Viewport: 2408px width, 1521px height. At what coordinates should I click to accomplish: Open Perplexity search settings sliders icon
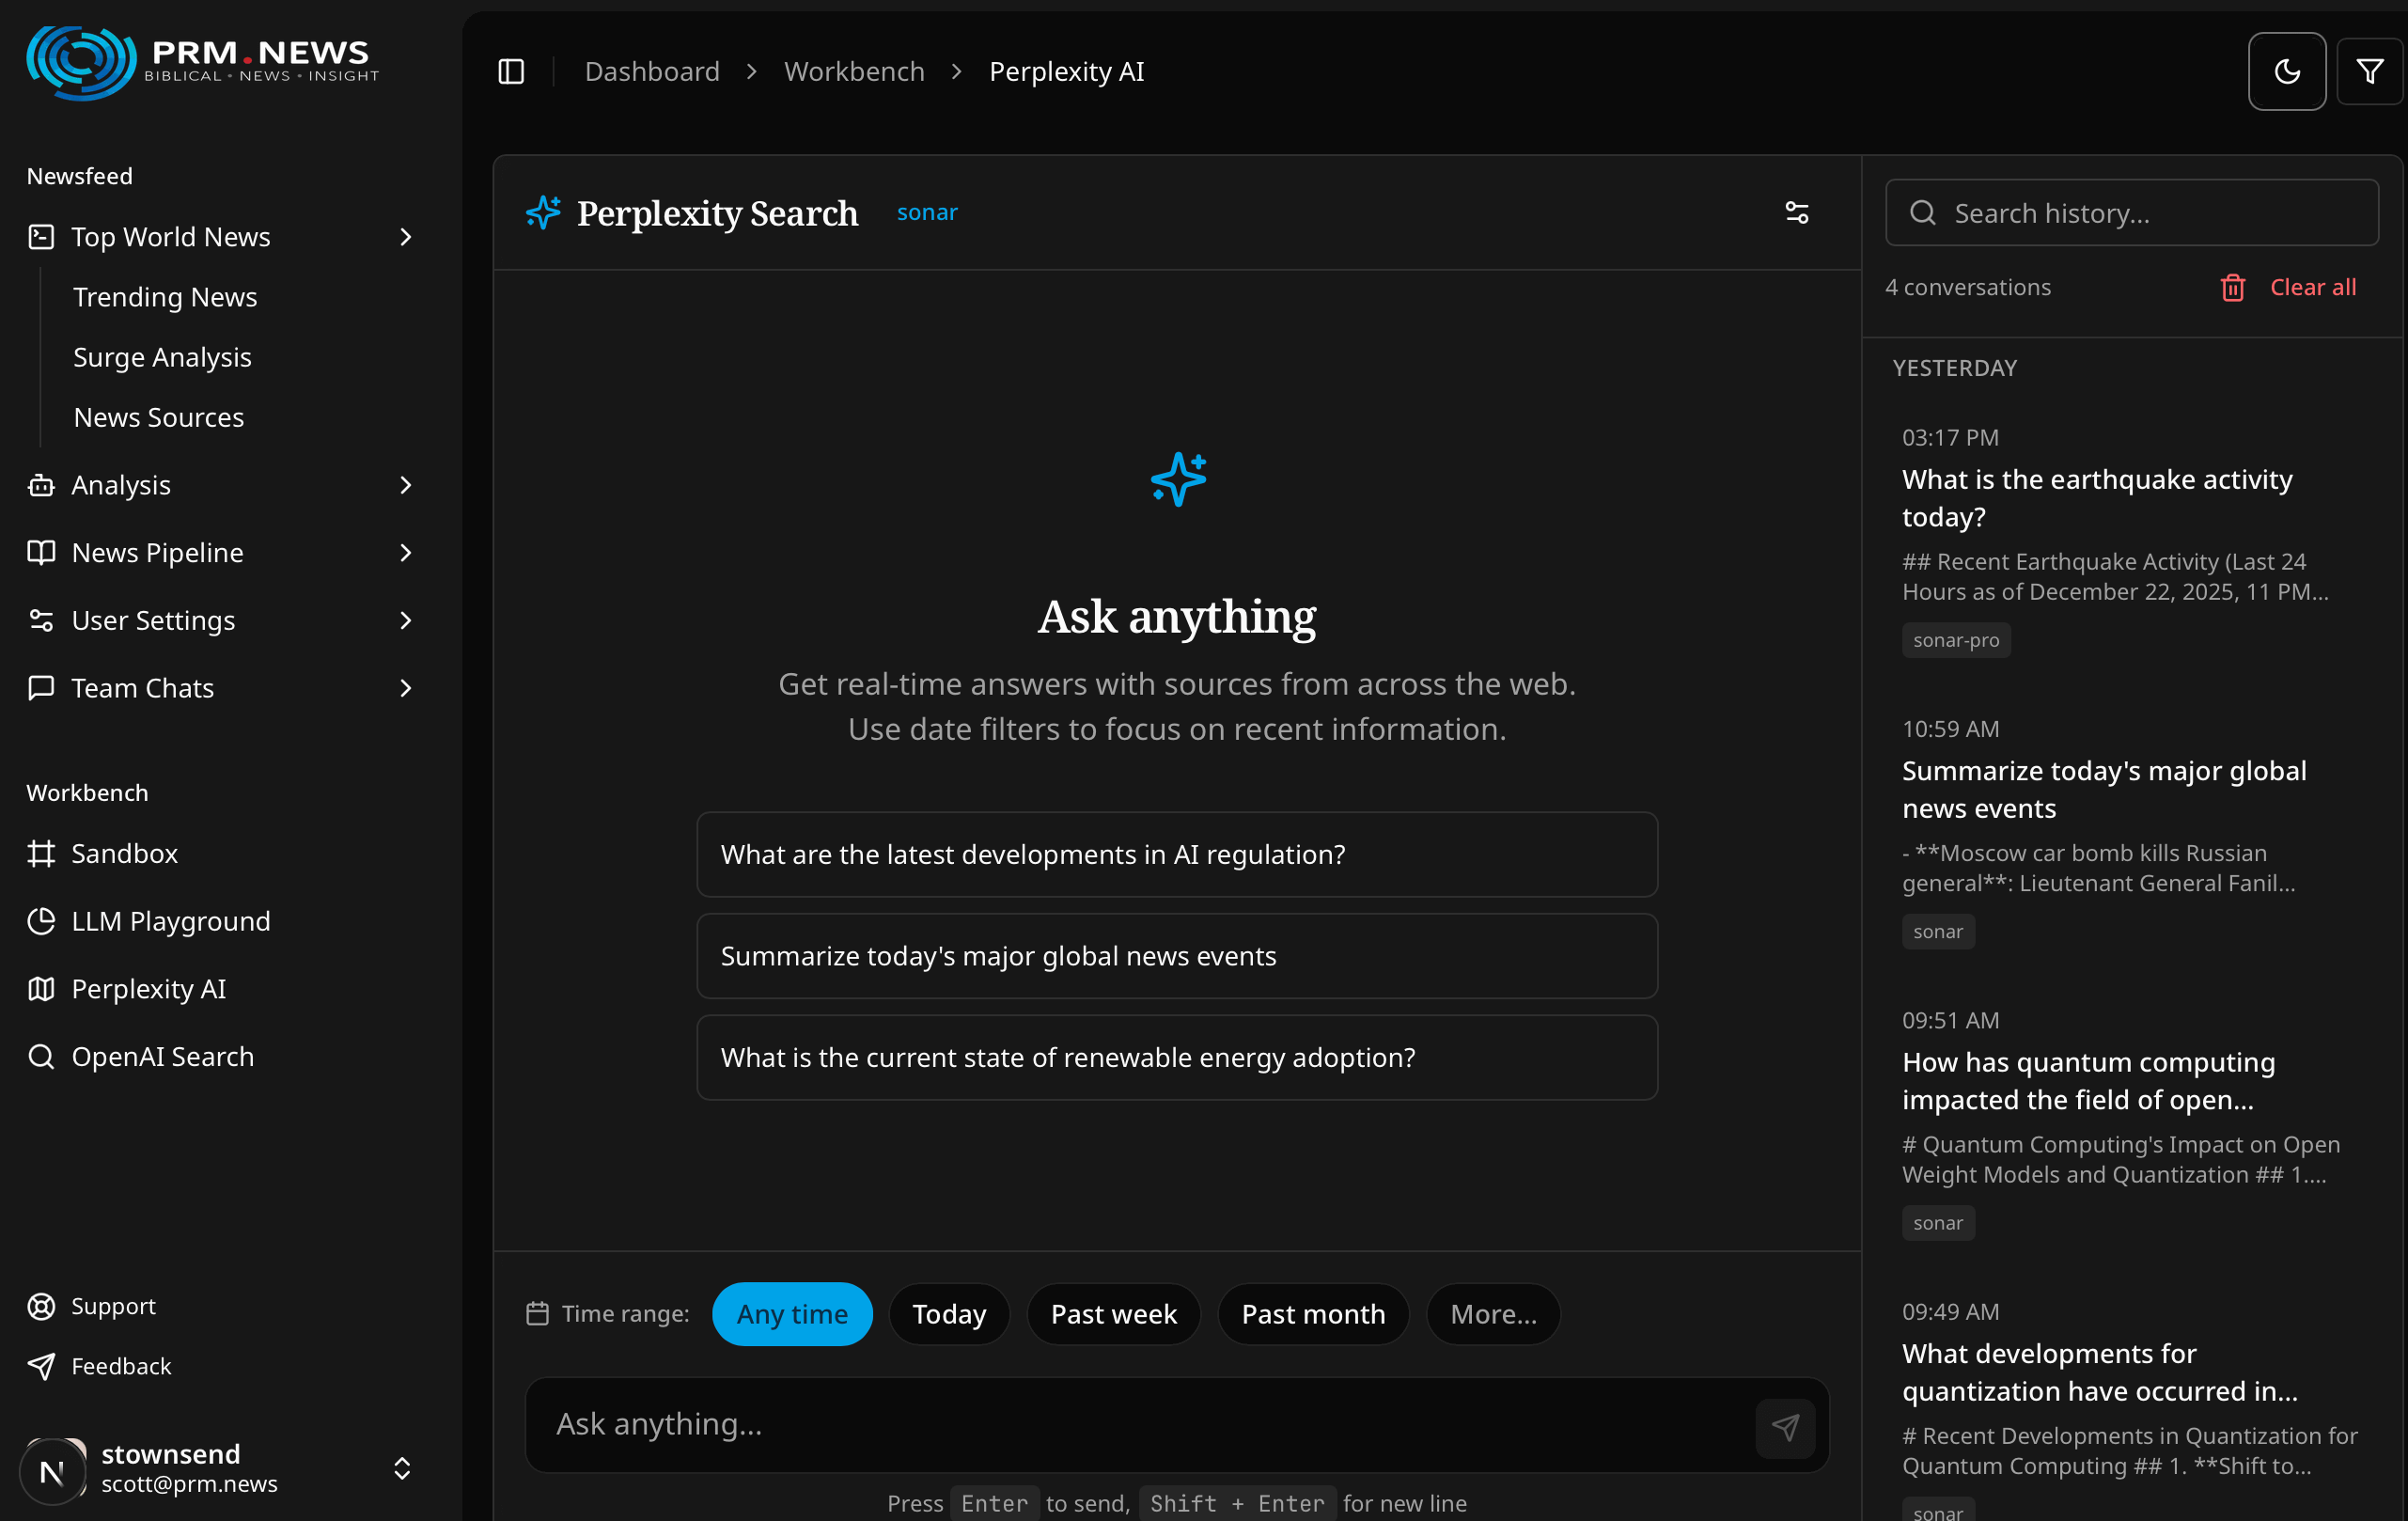1796,212
